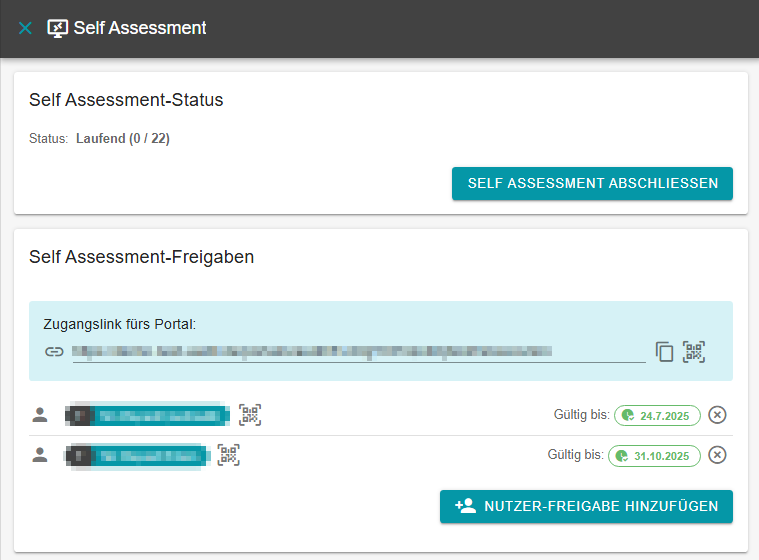Screen dimensions: 759x560
Task: Open the 31.10.2025 validity date chip
Action: click(654, 456)
